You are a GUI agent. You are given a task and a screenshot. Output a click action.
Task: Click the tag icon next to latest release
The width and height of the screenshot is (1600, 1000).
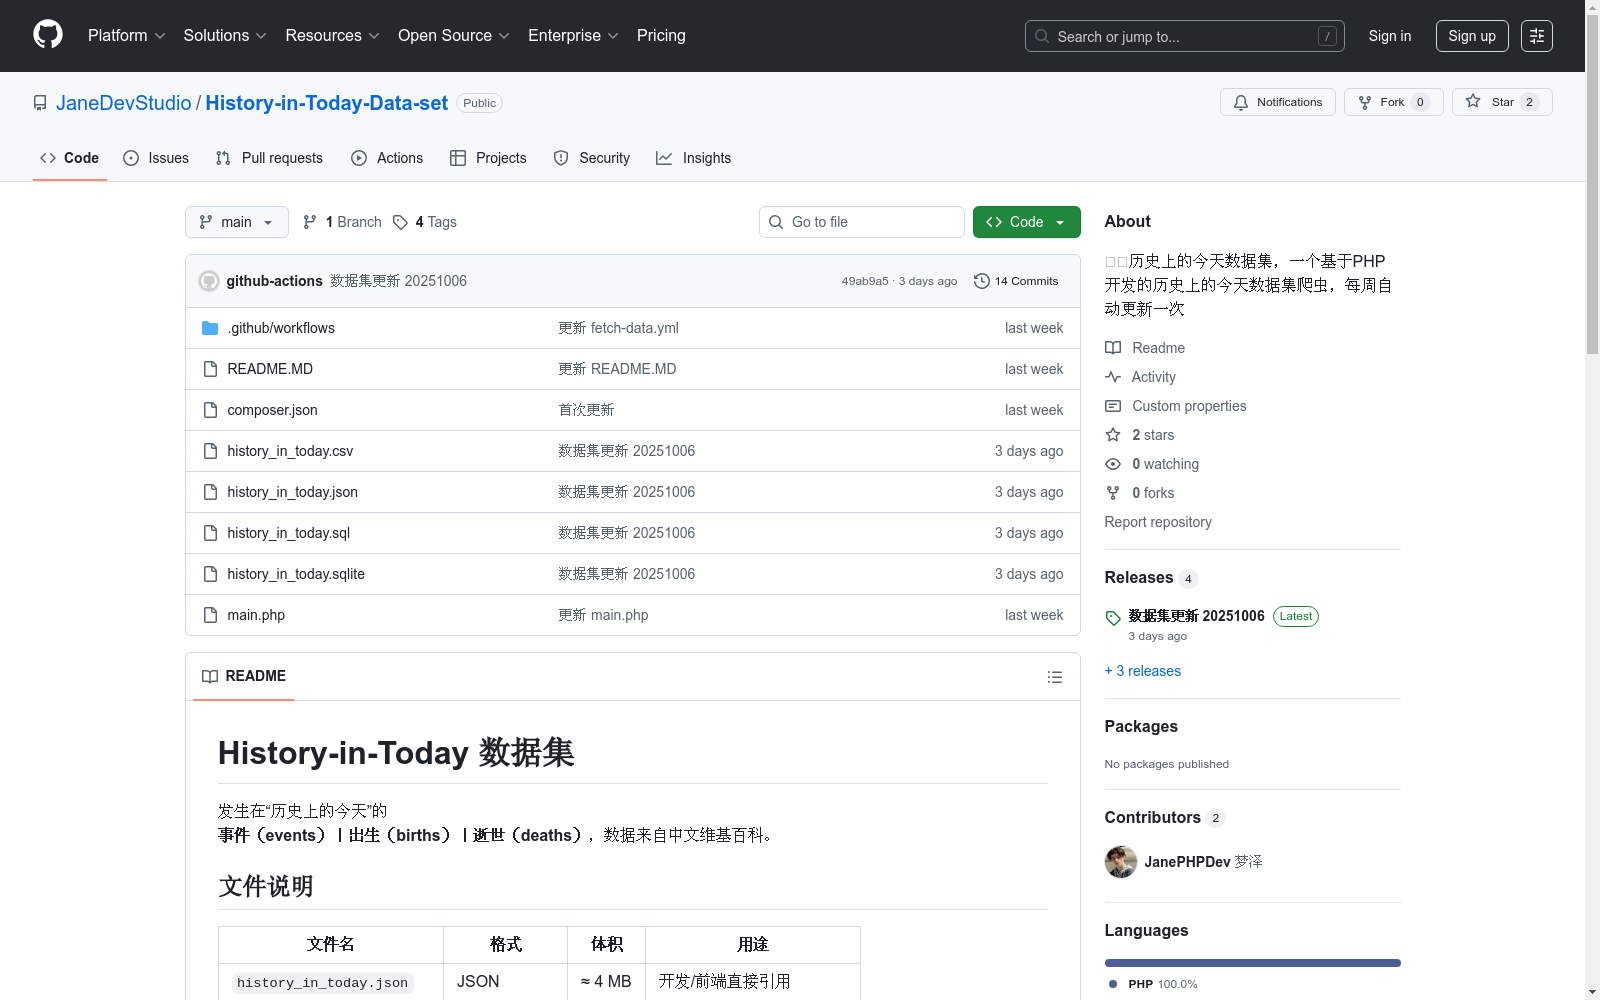point(1113,618)
